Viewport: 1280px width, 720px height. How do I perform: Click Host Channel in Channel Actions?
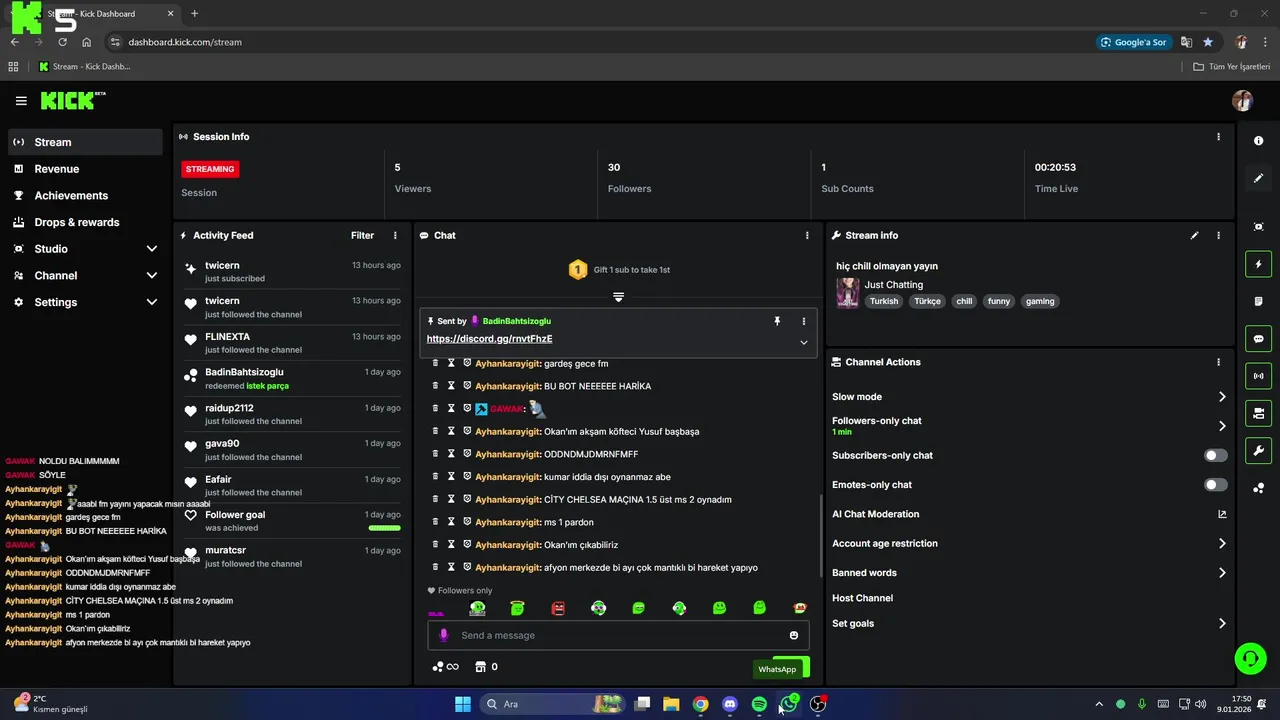pyautogui.click(x=862, y=598)
